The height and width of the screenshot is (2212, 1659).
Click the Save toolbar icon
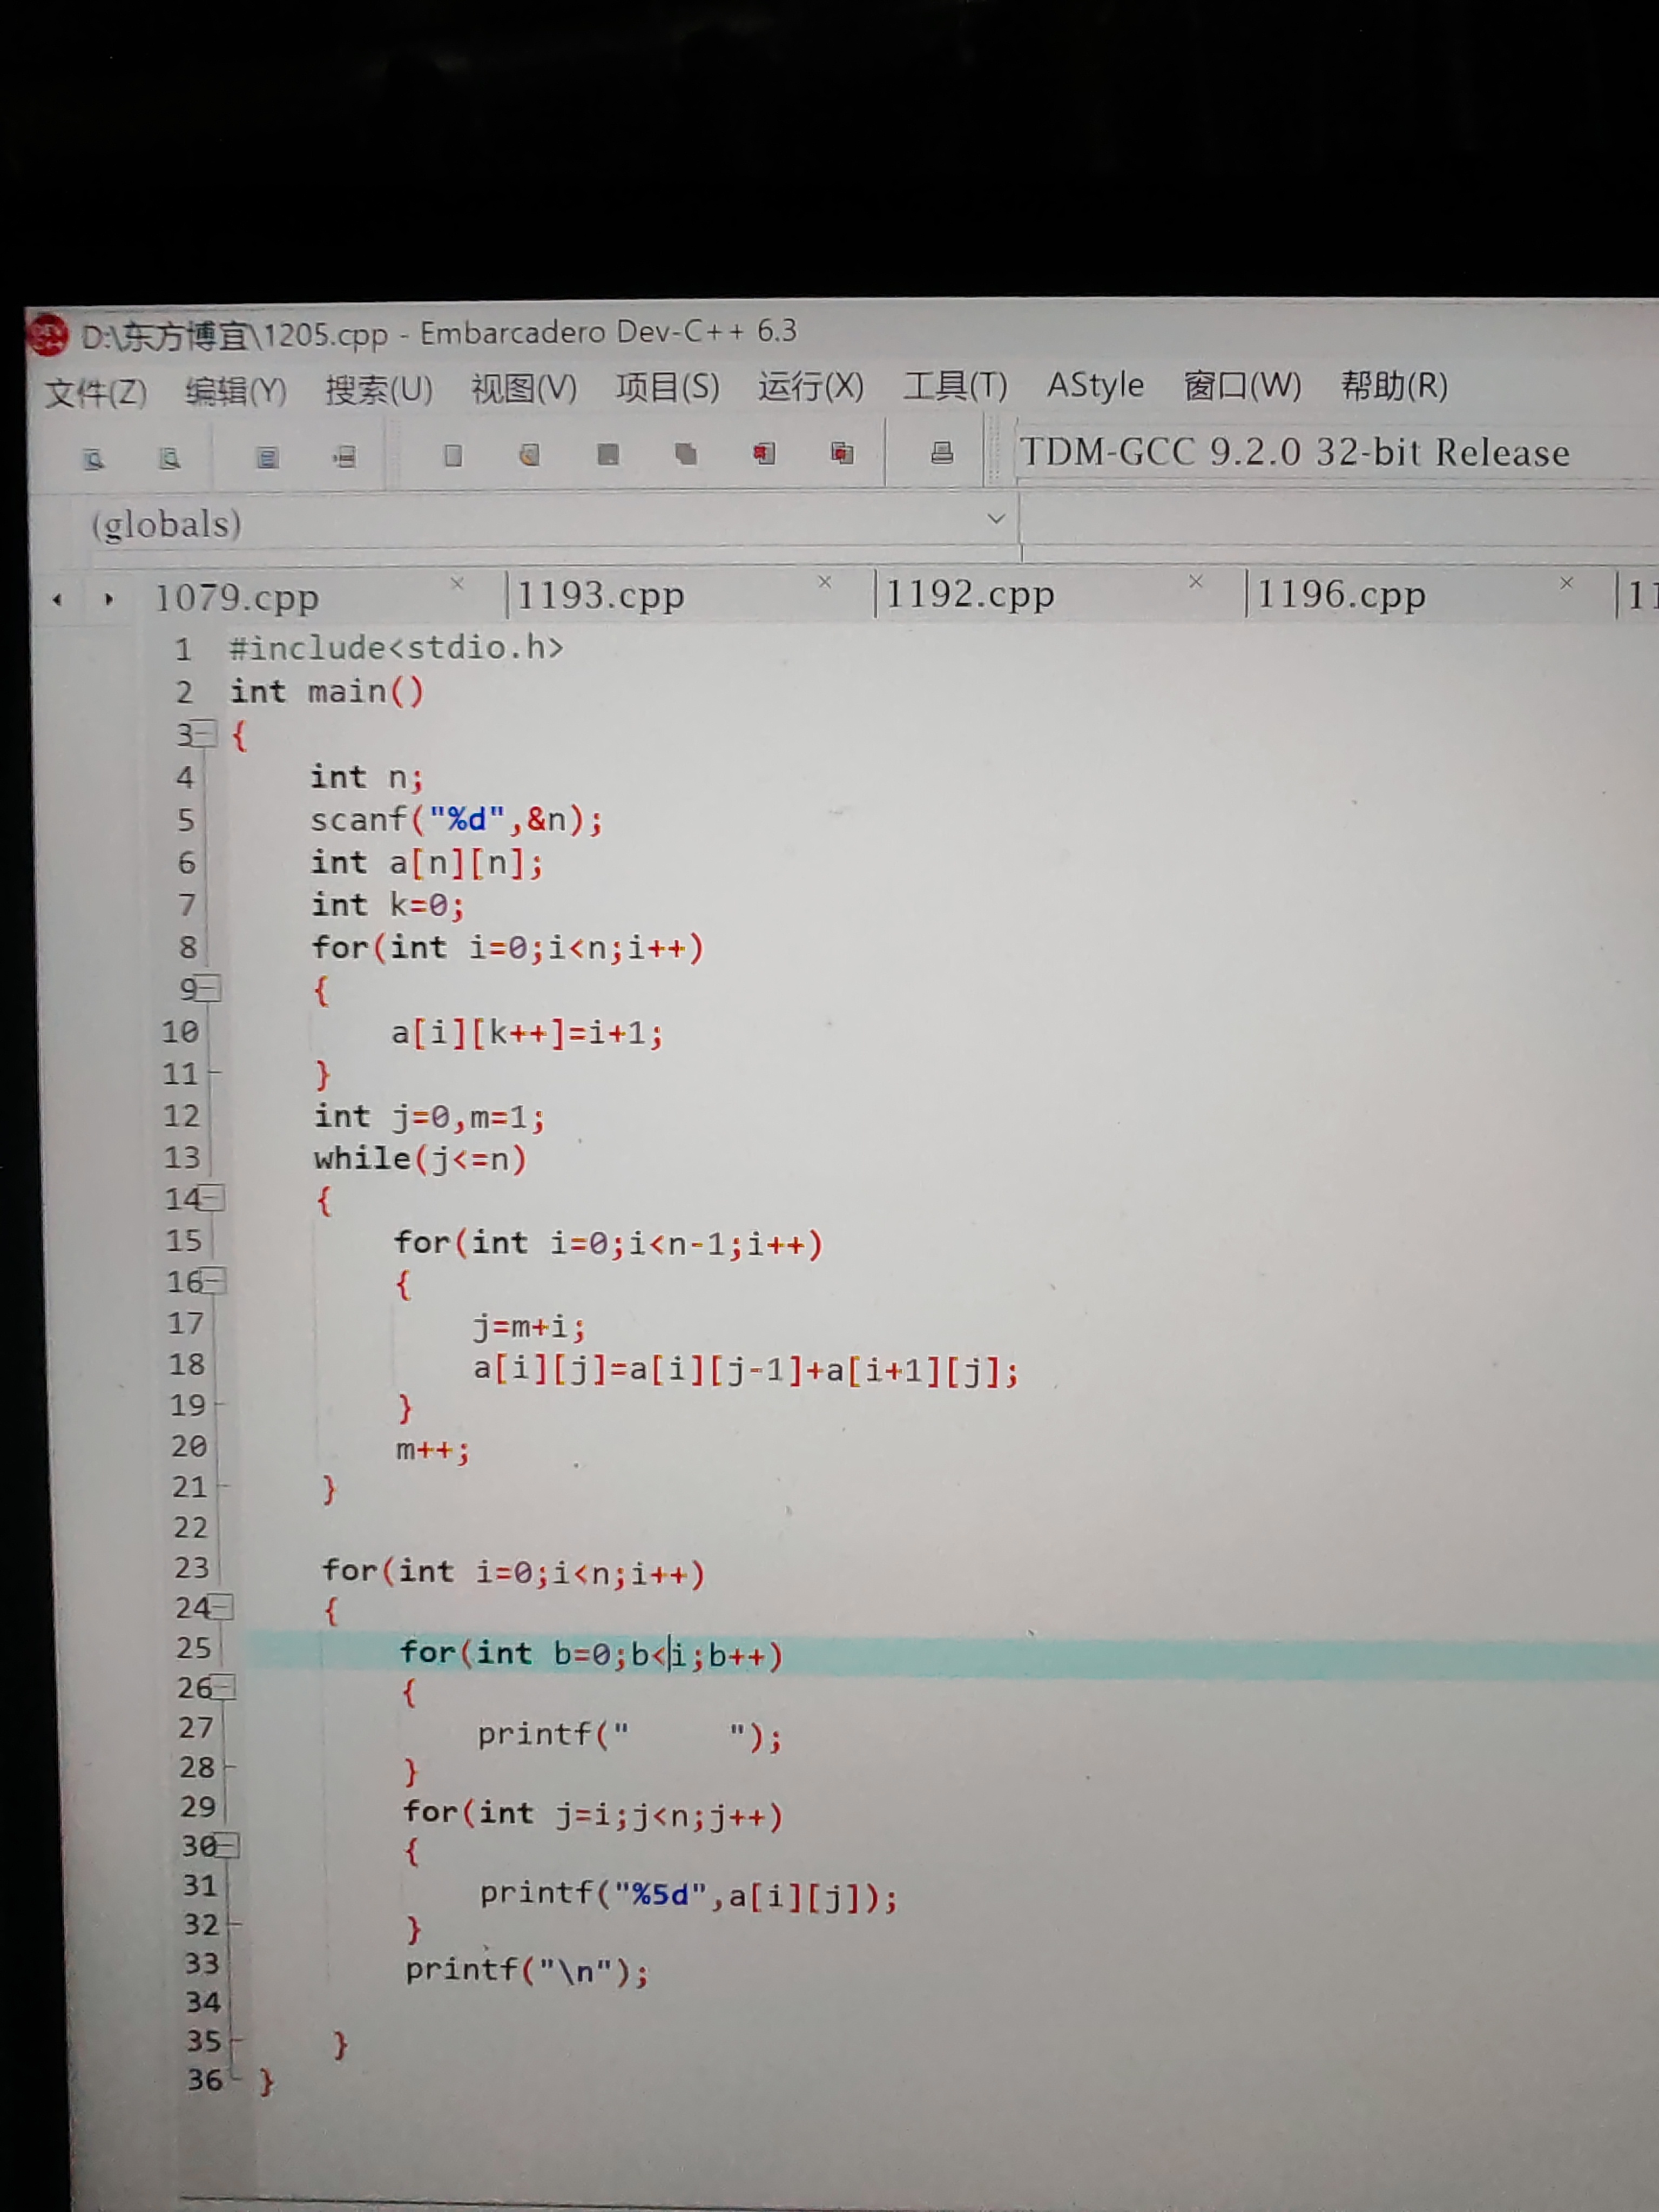point(607,454)
